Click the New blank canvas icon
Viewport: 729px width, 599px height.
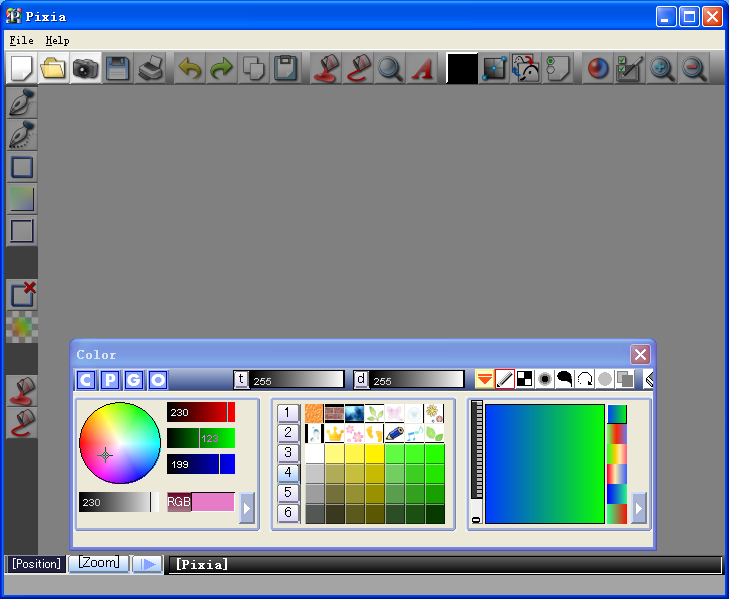pyautogui.click(x=21, y=68)
